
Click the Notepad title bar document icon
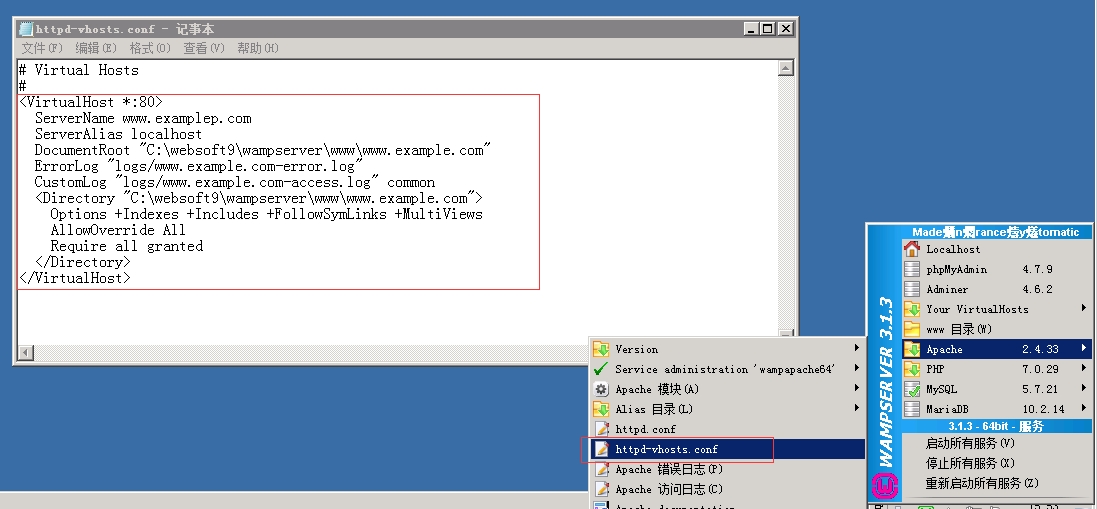click(x=26, y=29)
